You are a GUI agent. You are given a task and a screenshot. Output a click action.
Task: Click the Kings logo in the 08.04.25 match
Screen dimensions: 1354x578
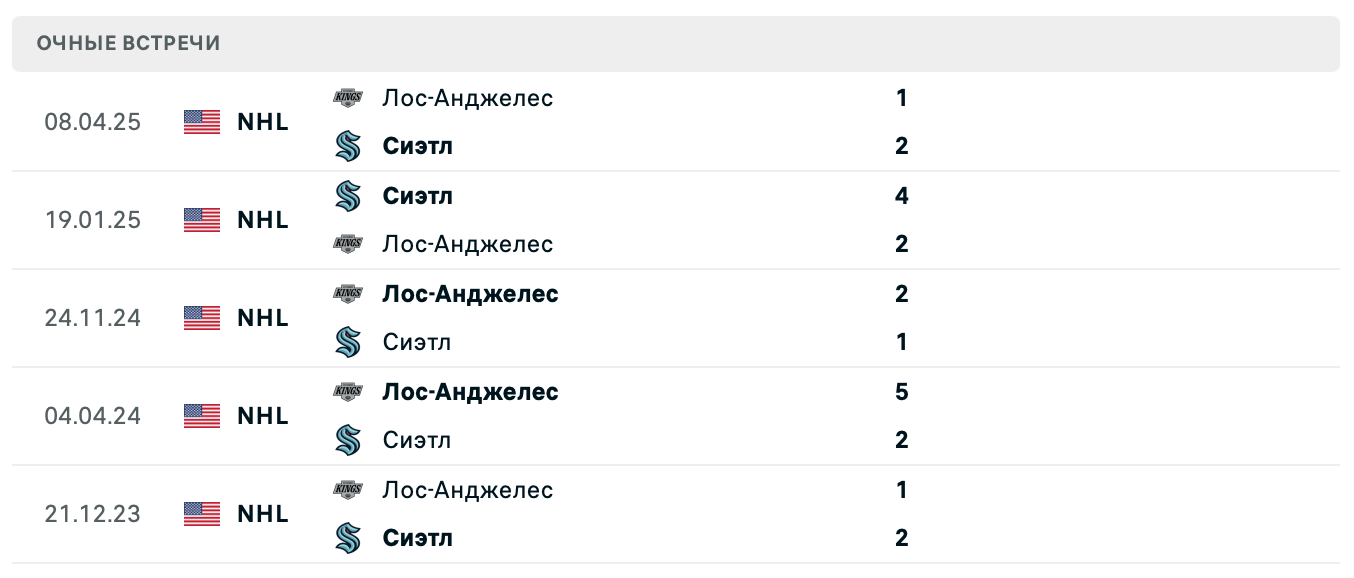(347, 98)
